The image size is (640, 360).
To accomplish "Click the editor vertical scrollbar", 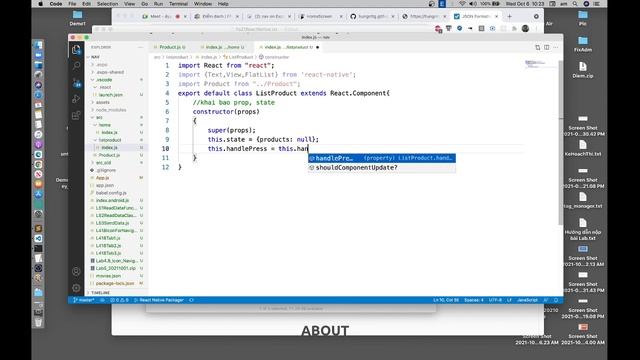I will click(x=560, y=142).
